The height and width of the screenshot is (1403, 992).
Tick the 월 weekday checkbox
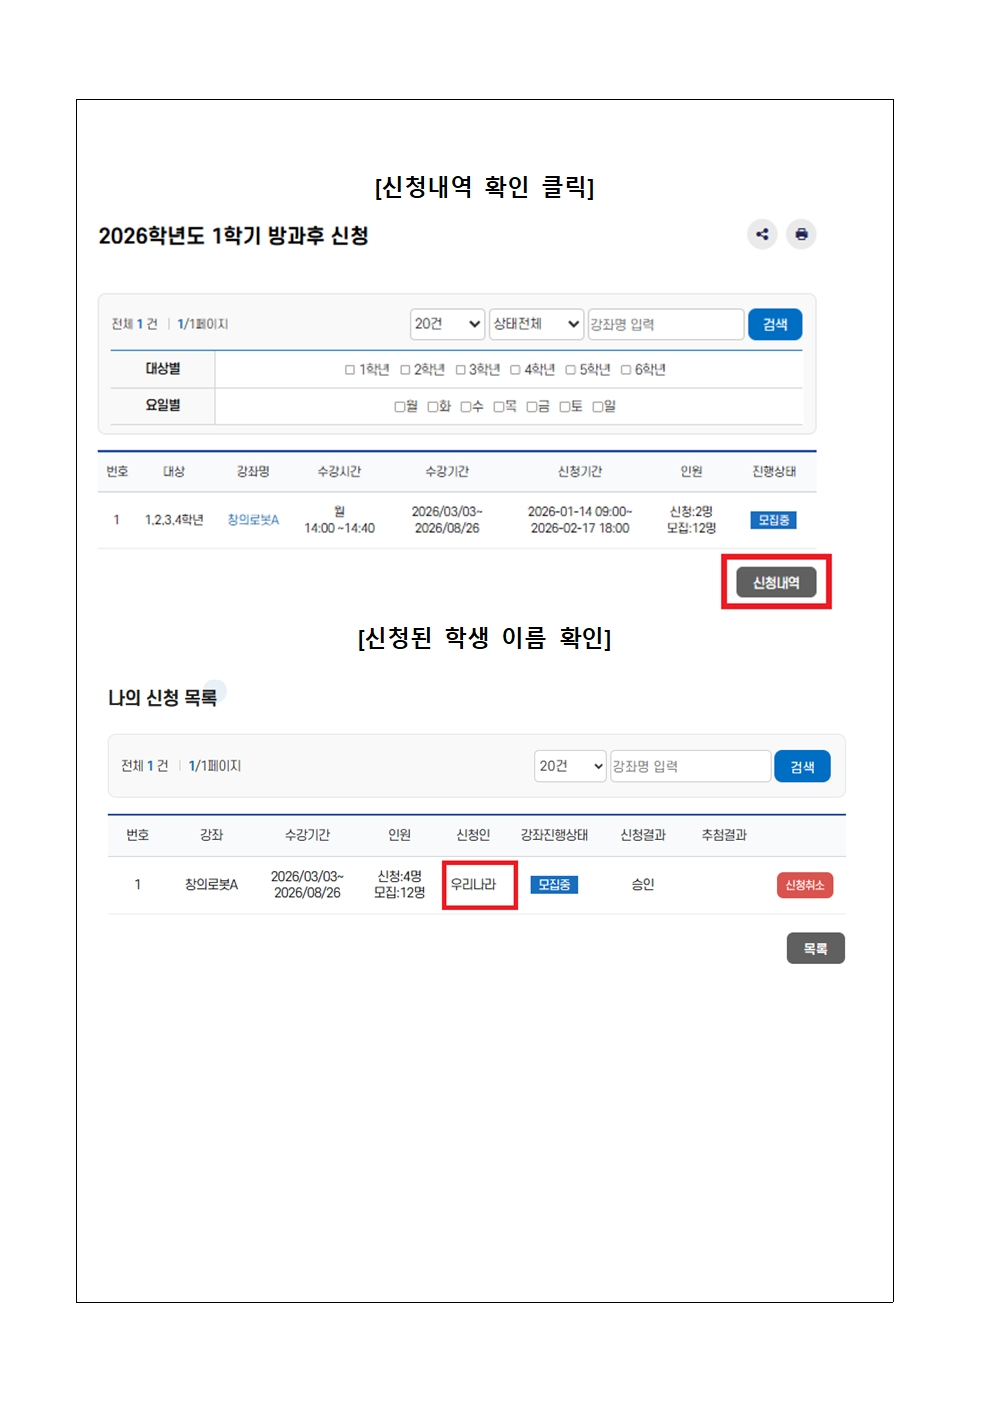[400, 407]
